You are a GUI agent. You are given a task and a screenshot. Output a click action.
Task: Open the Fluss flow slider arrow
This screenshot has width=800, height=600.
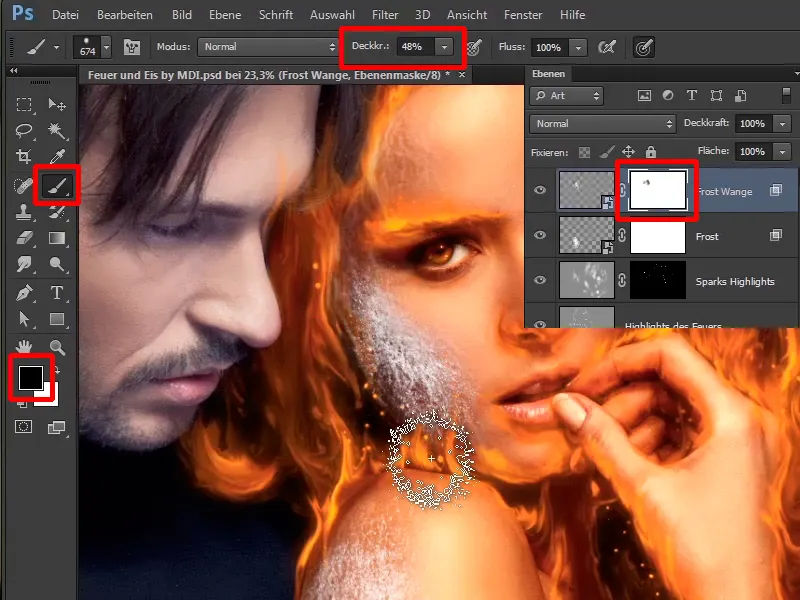point(578,48)
